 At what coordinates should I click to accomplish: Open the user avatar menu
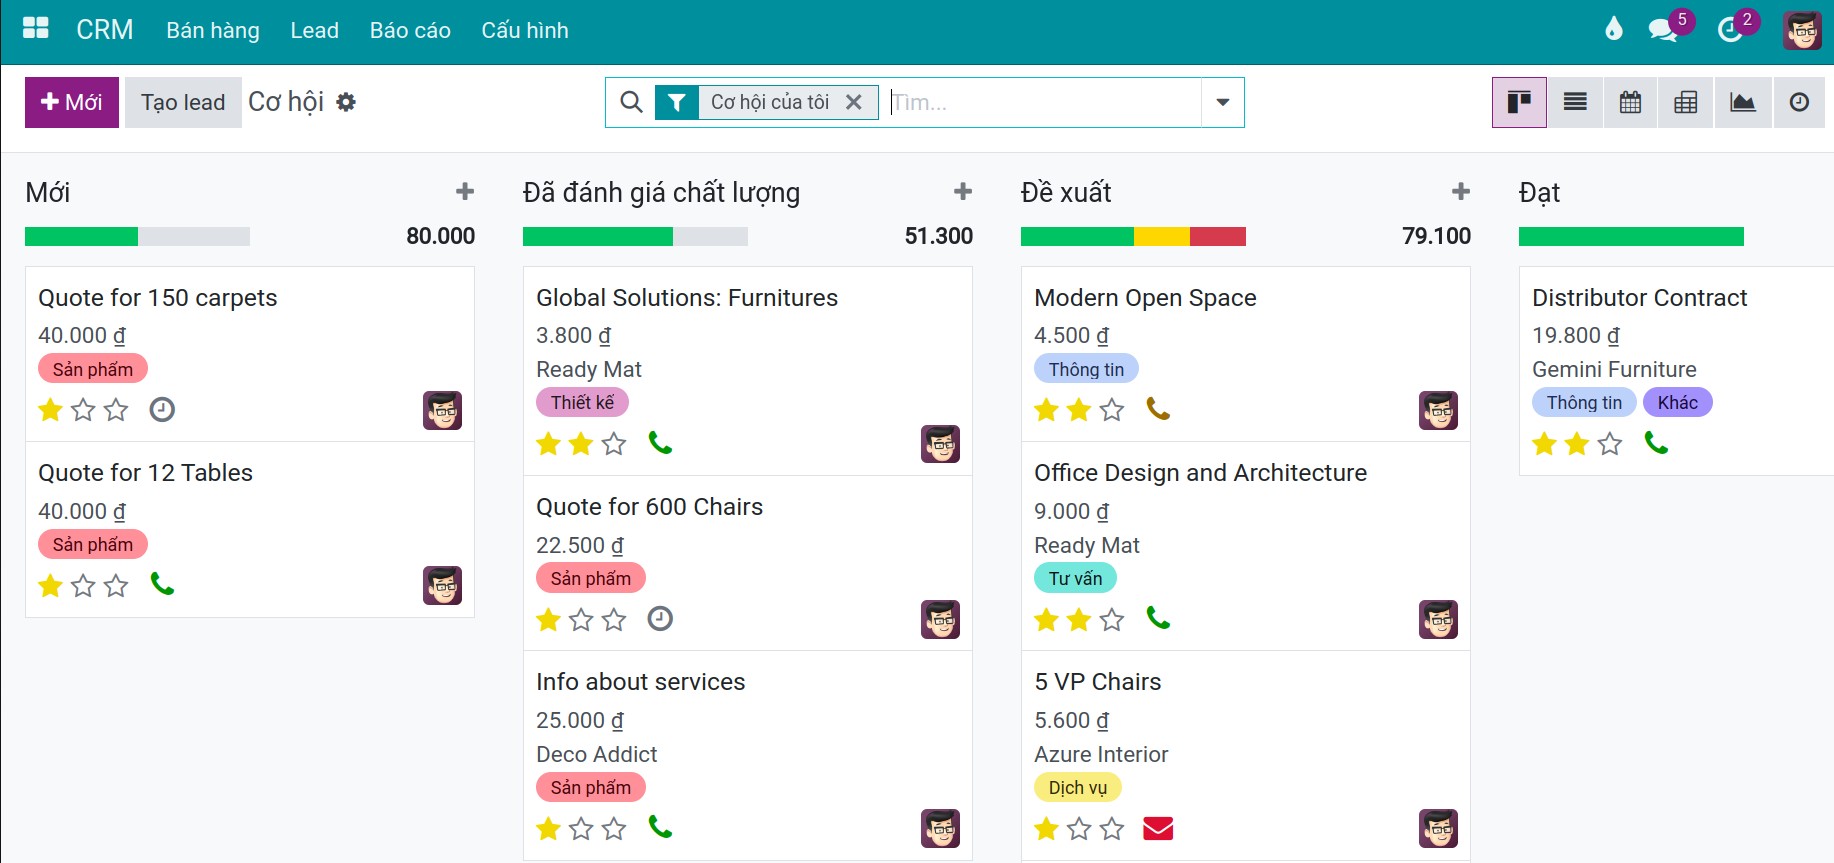pos(1802,31)
